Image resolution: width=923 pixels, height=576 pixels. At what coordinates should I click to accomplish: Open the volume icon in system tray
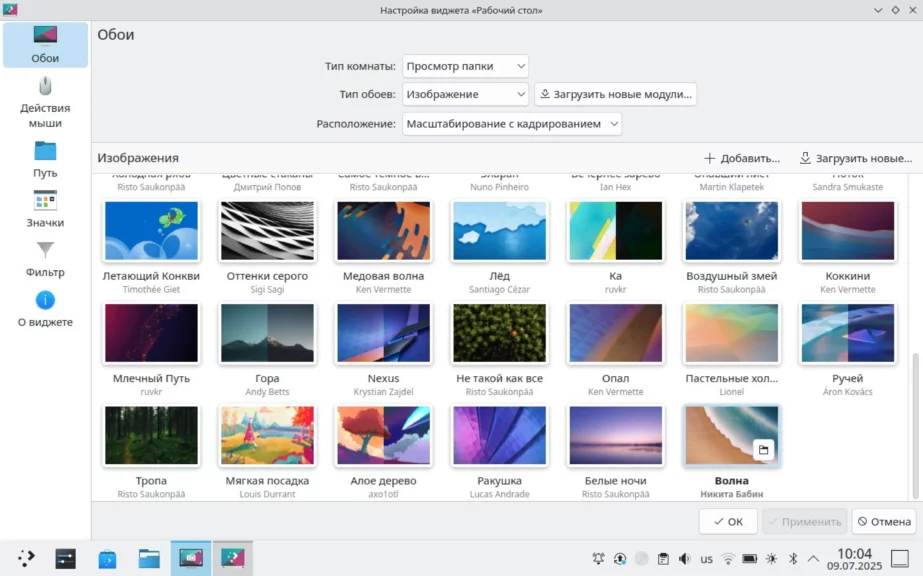click(685, 559)
